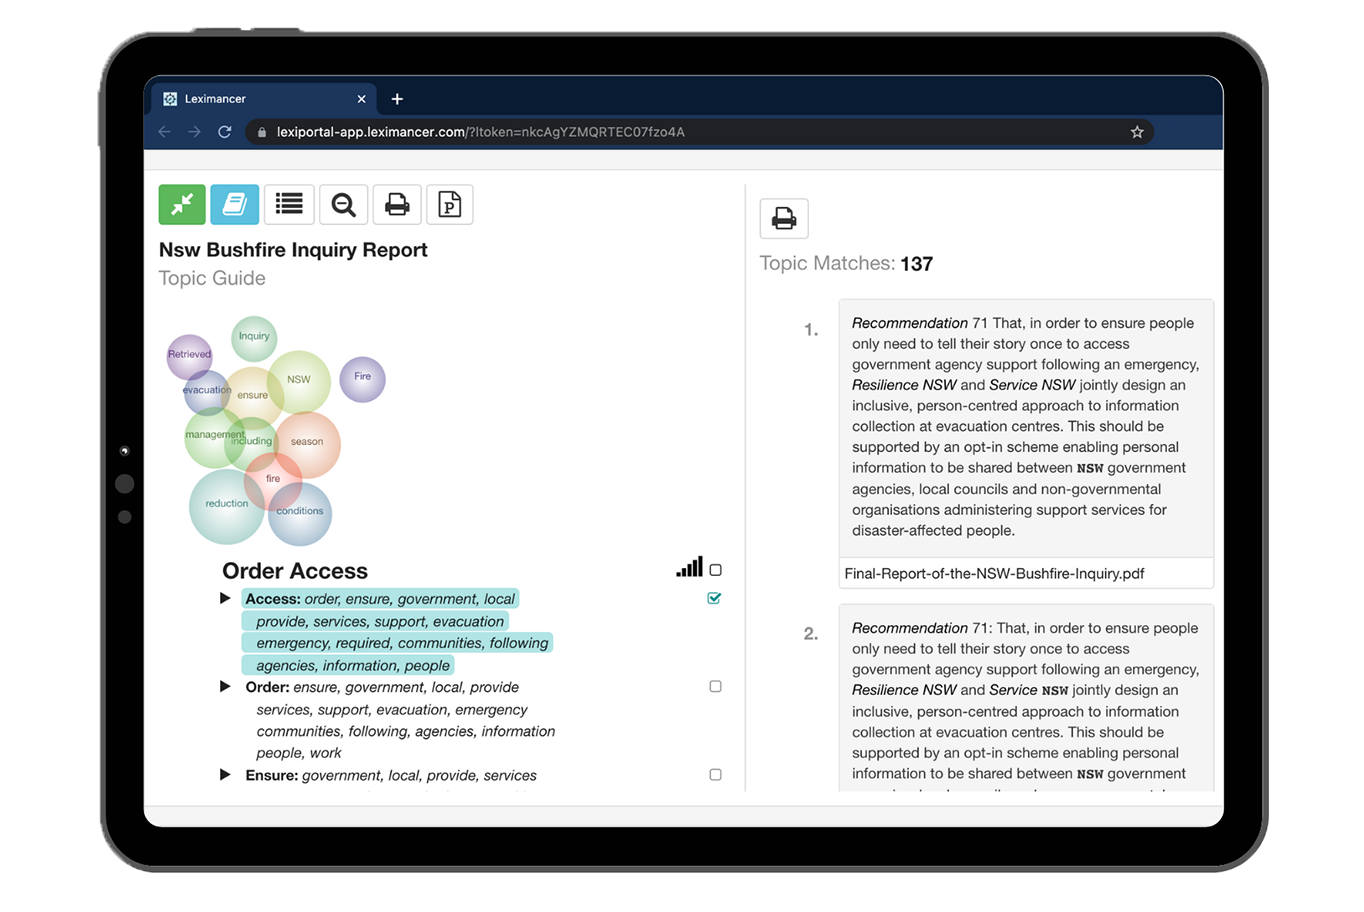Select the ensure concept bubble
This screenshot has width=1364, height=912.
coord(253,396)
